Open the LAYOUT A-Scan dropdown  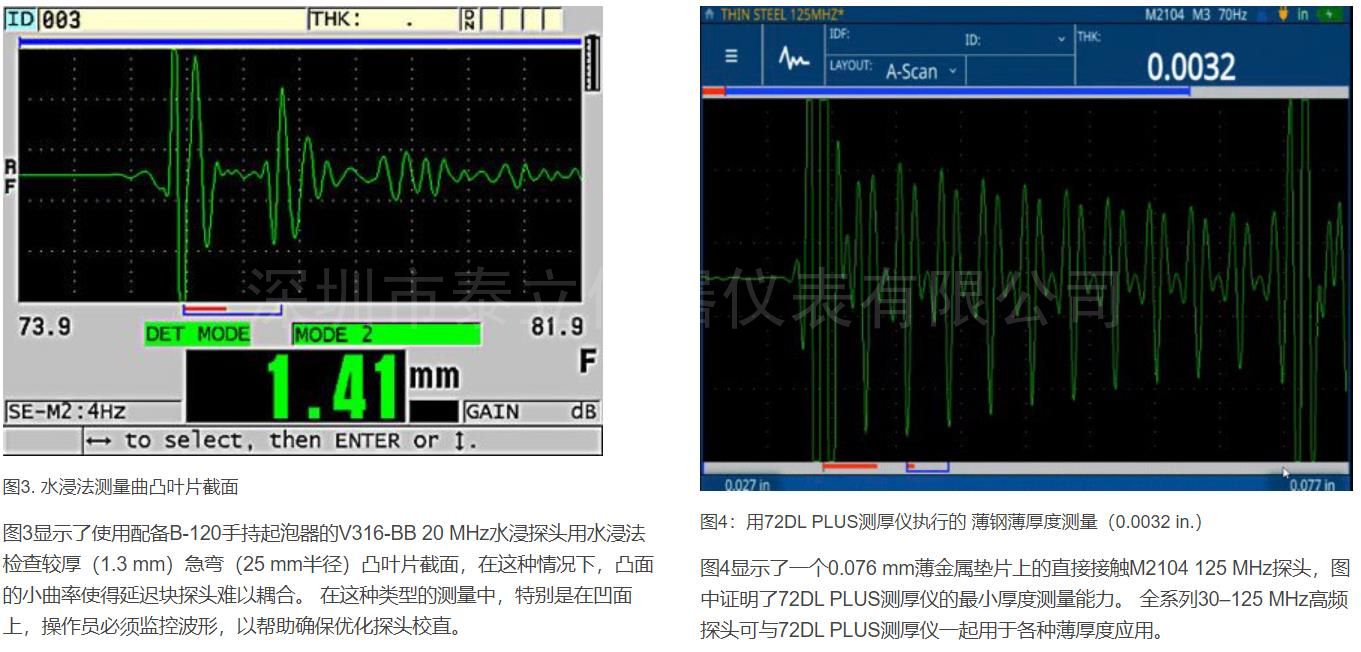tap(922, 70)
